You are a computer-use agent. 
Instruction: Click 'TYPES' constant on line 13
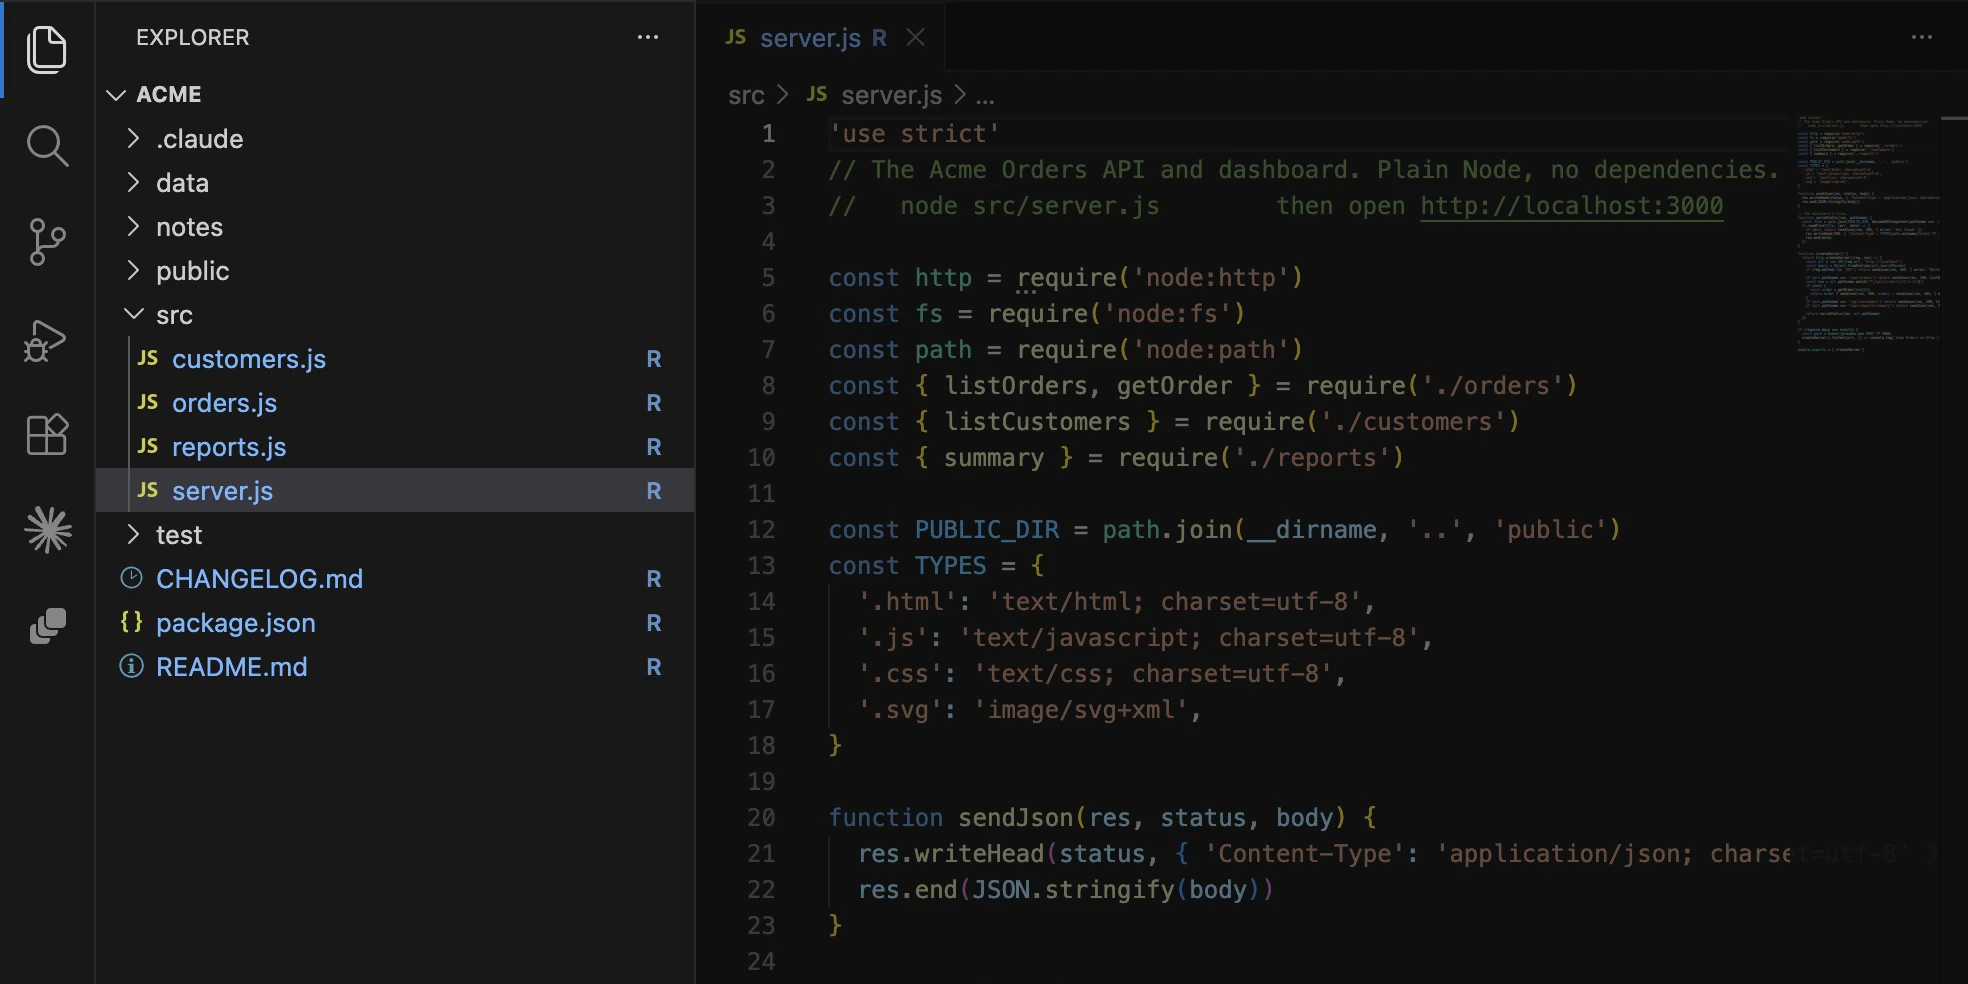(950, 566)
